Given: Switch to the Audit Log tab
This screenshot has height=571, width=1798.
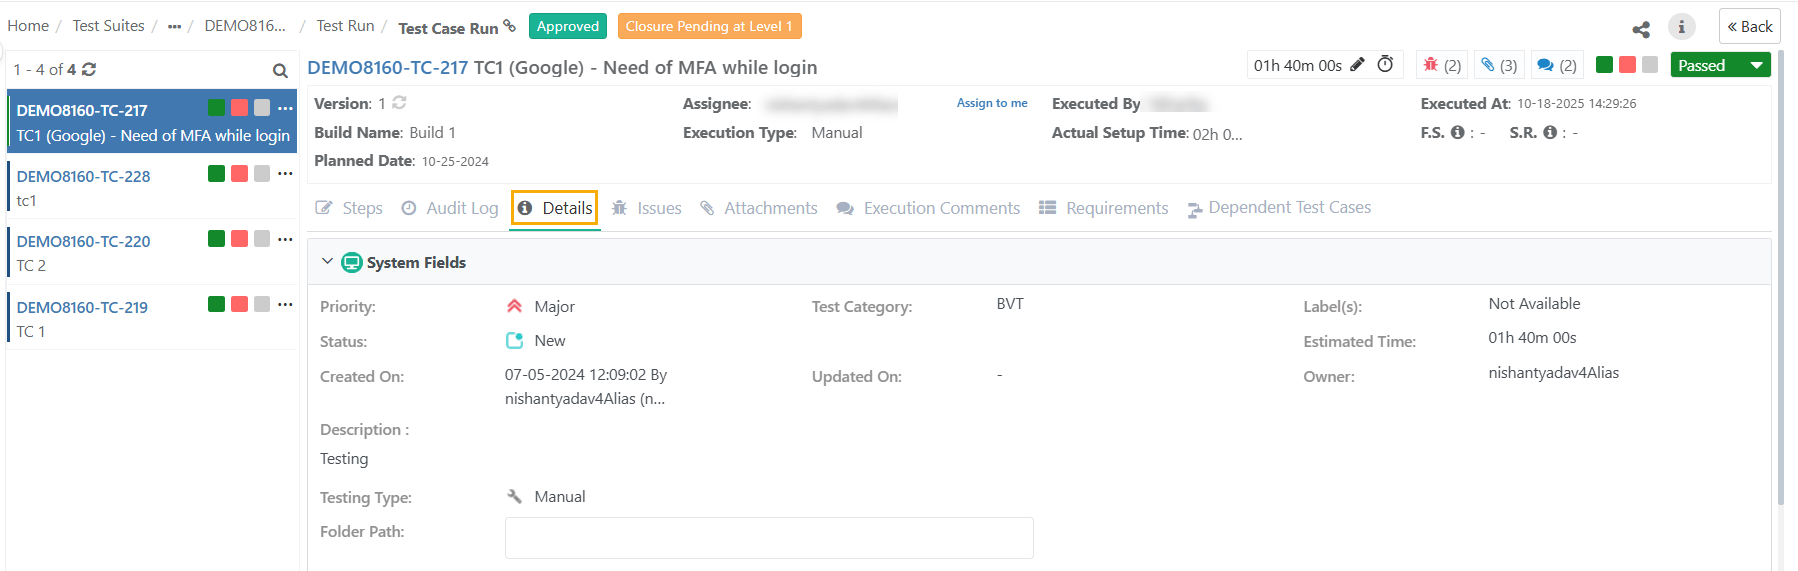Looking at the screenshot, I should click(450, 208).
